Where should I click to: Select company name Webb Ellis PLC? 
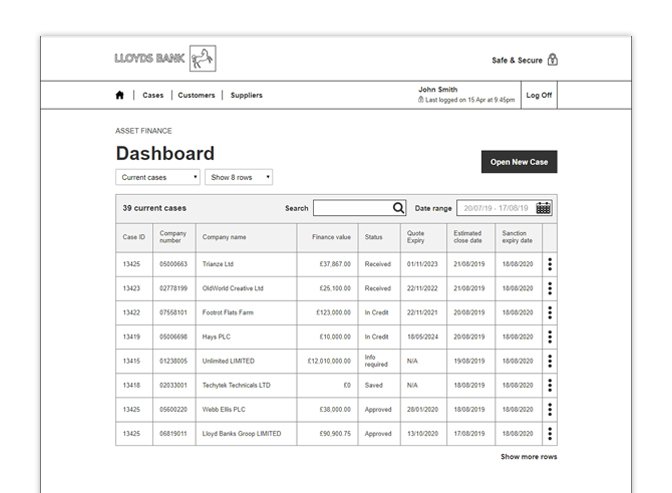pos(224,409)
